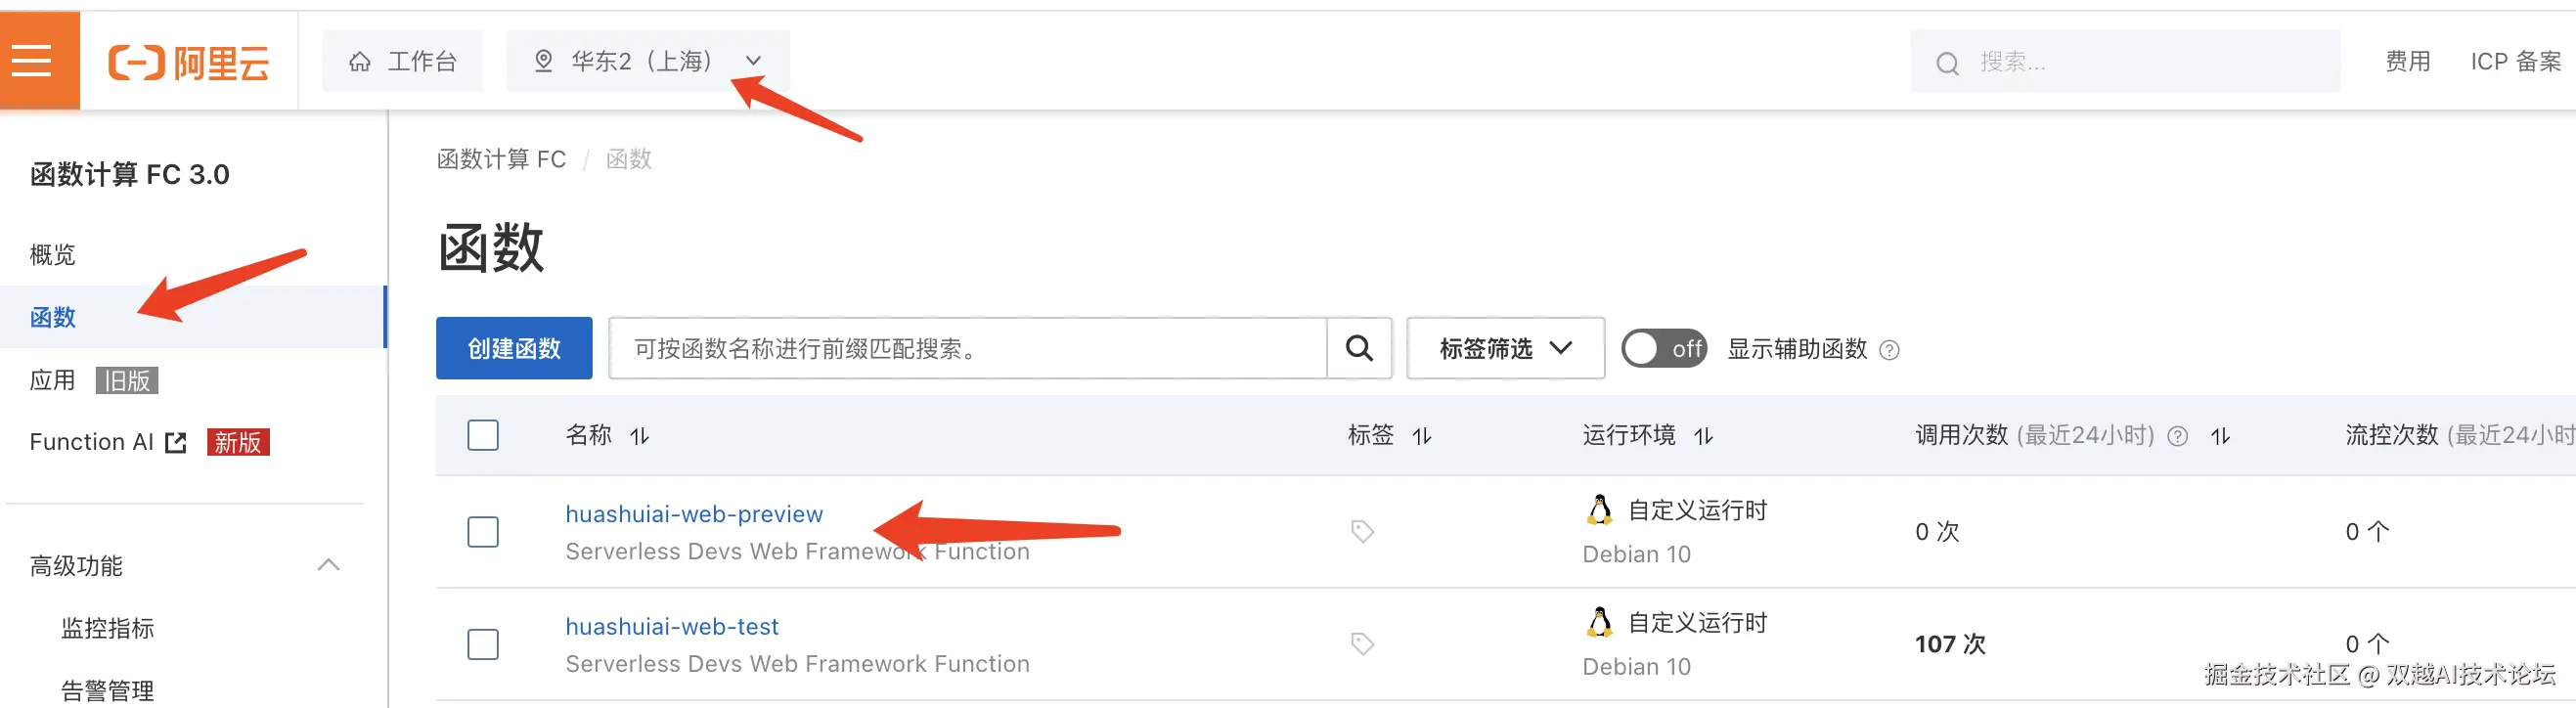2576x708 pixels.
Task: Click tag icon for huashuiai-web-preview
Action: coord(1362,531)
